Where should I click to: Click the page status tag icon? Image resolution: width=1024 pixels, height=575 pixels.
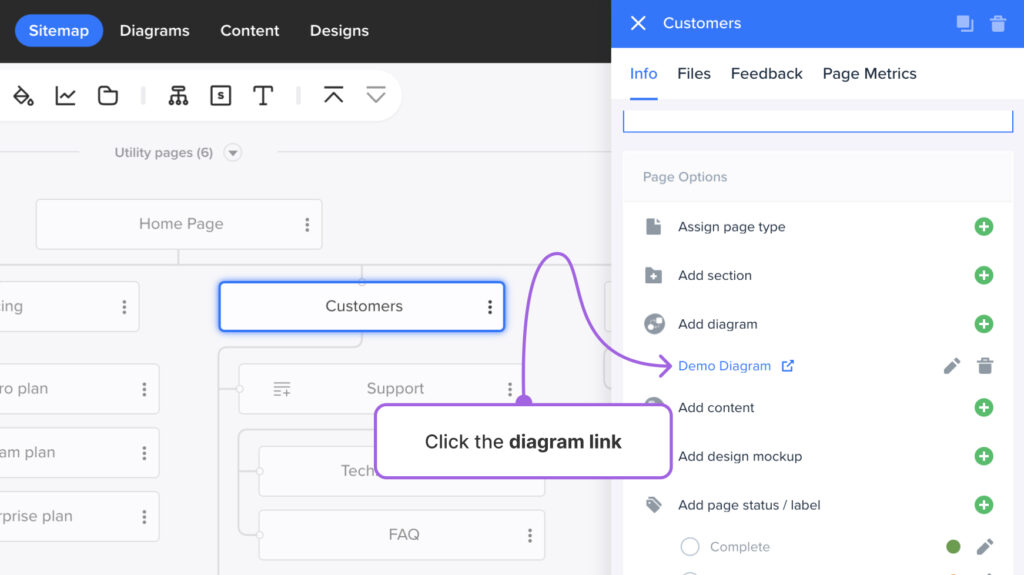pos(653,504)
